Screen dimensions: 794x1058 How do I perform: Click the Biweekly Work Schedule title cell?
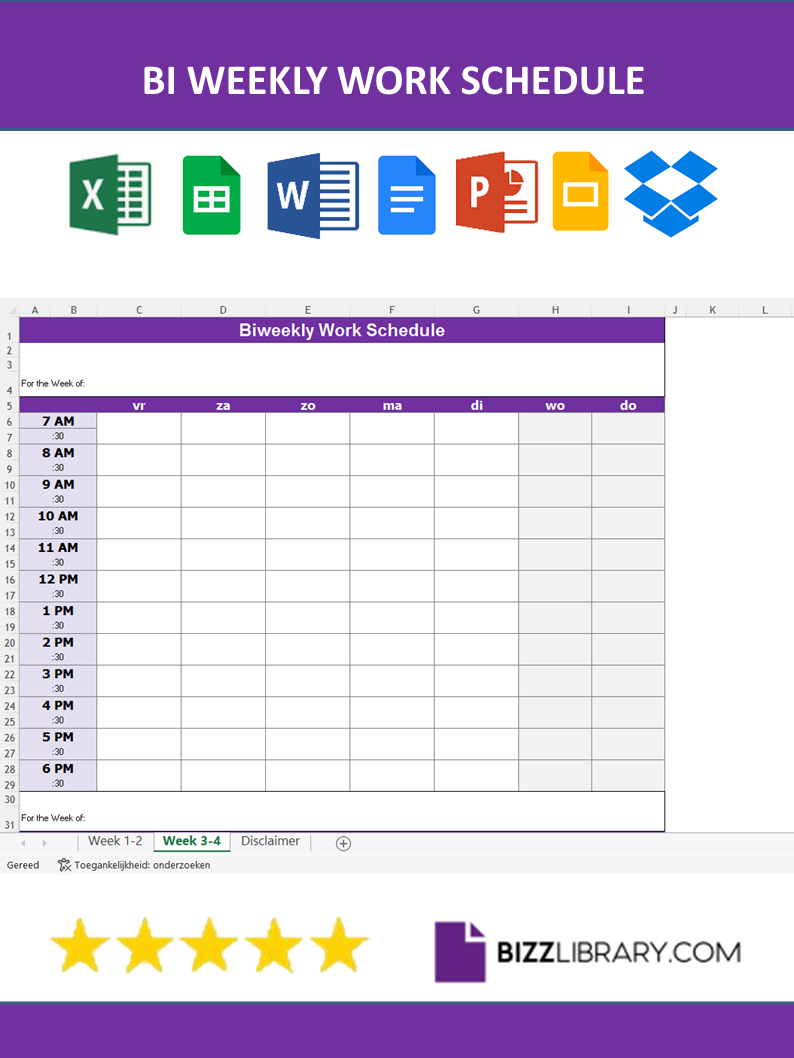[x=342, y=330]
